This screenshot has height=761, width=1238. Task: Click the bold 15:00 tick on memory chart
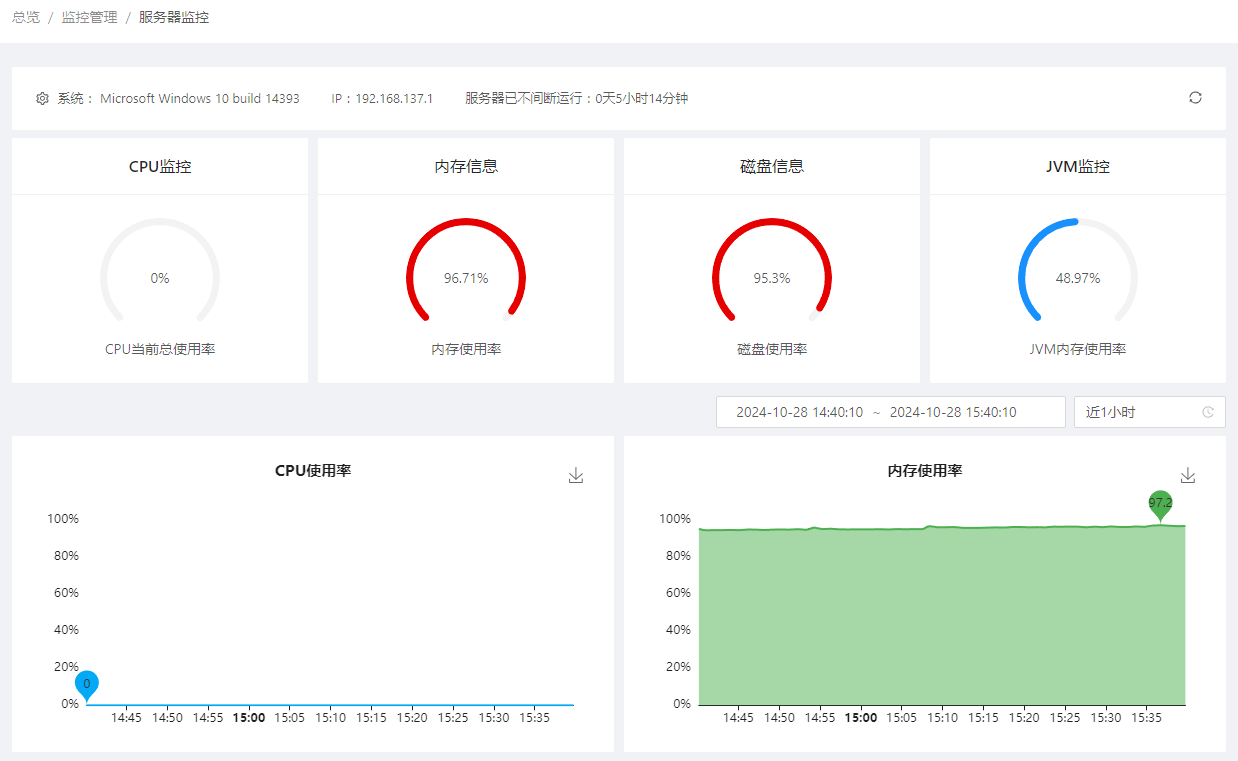[861, 718]
